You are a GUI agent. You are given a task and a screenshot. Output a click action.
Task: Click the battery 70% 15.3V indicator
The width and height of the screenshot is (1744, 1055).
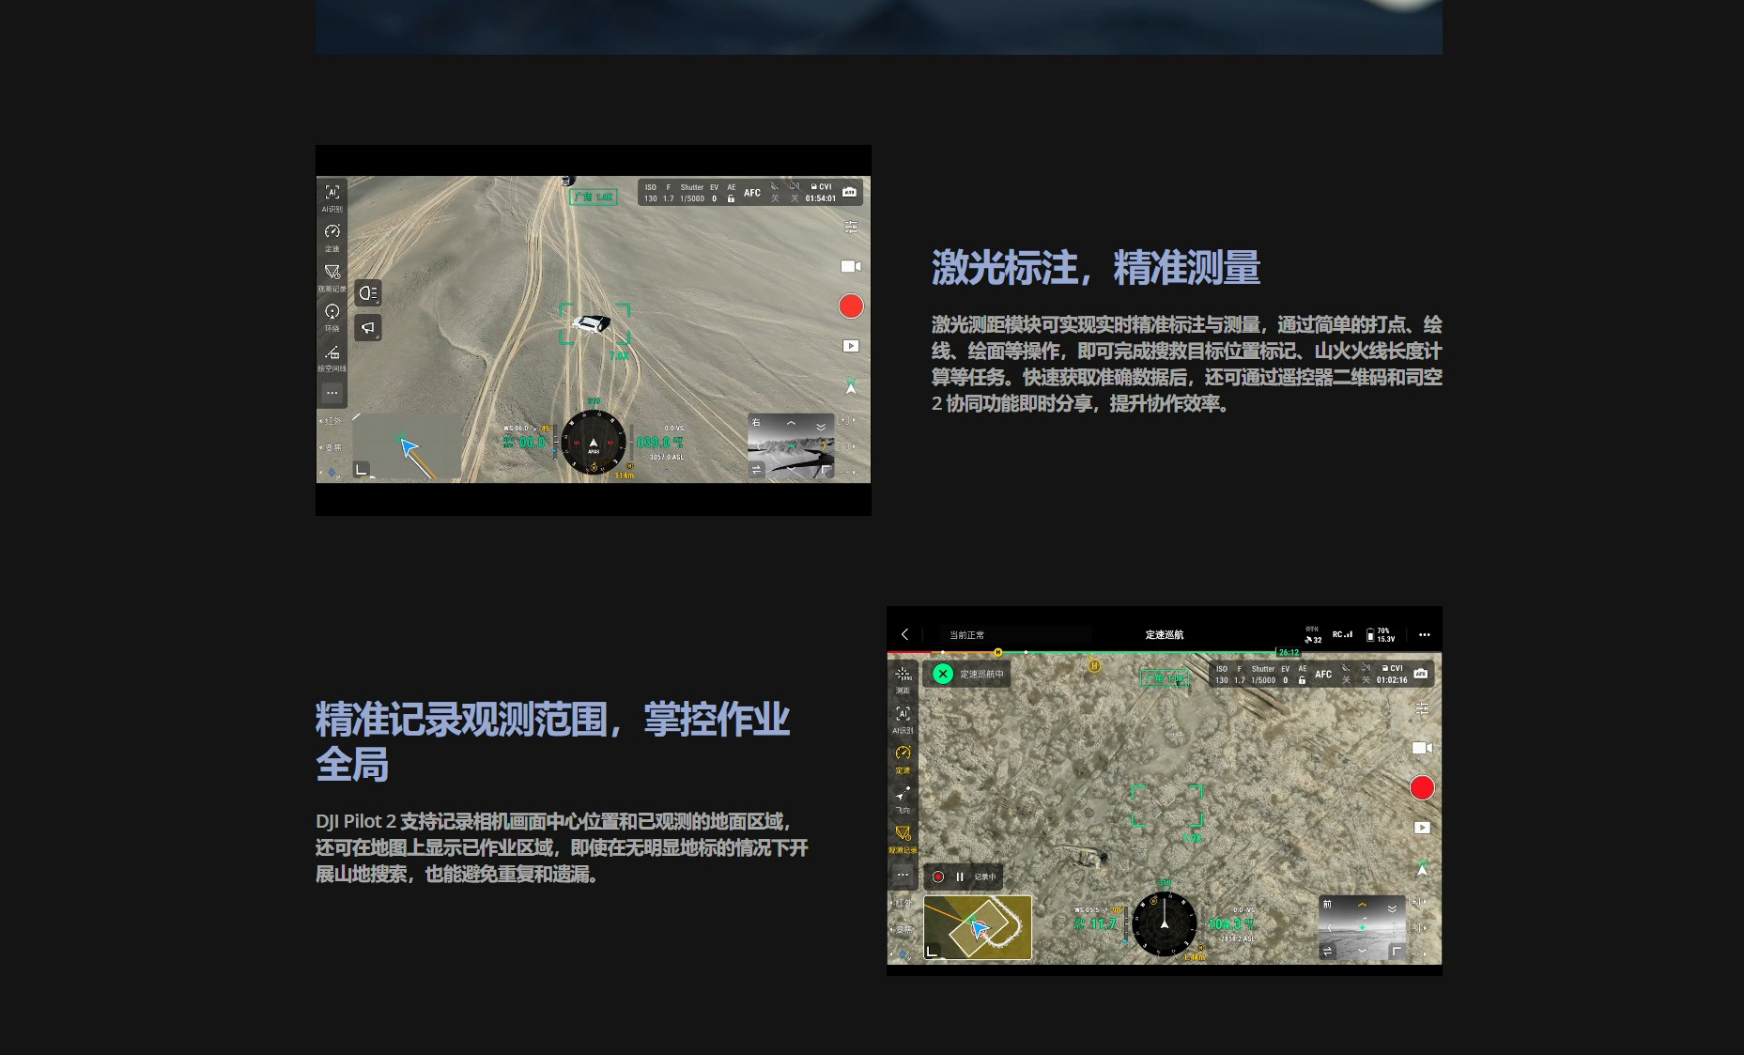1380,635
